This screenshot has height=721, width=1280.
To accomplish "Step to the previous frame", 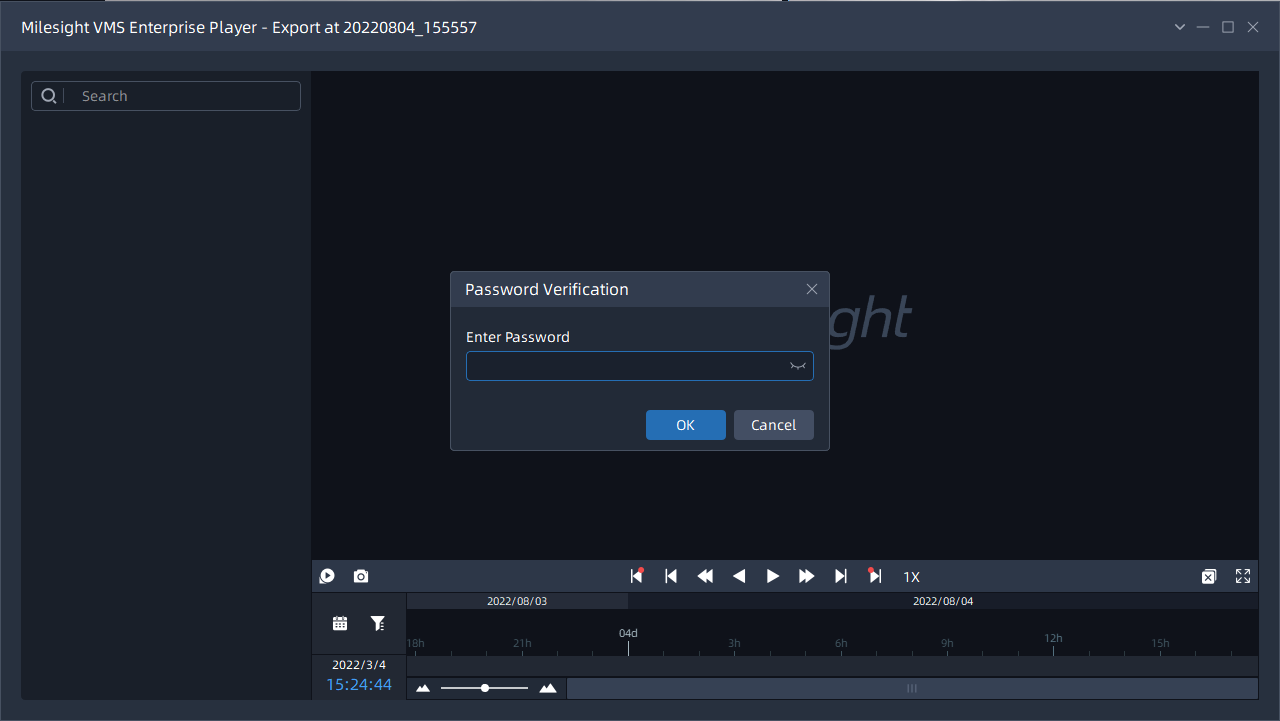I will 671,576.
